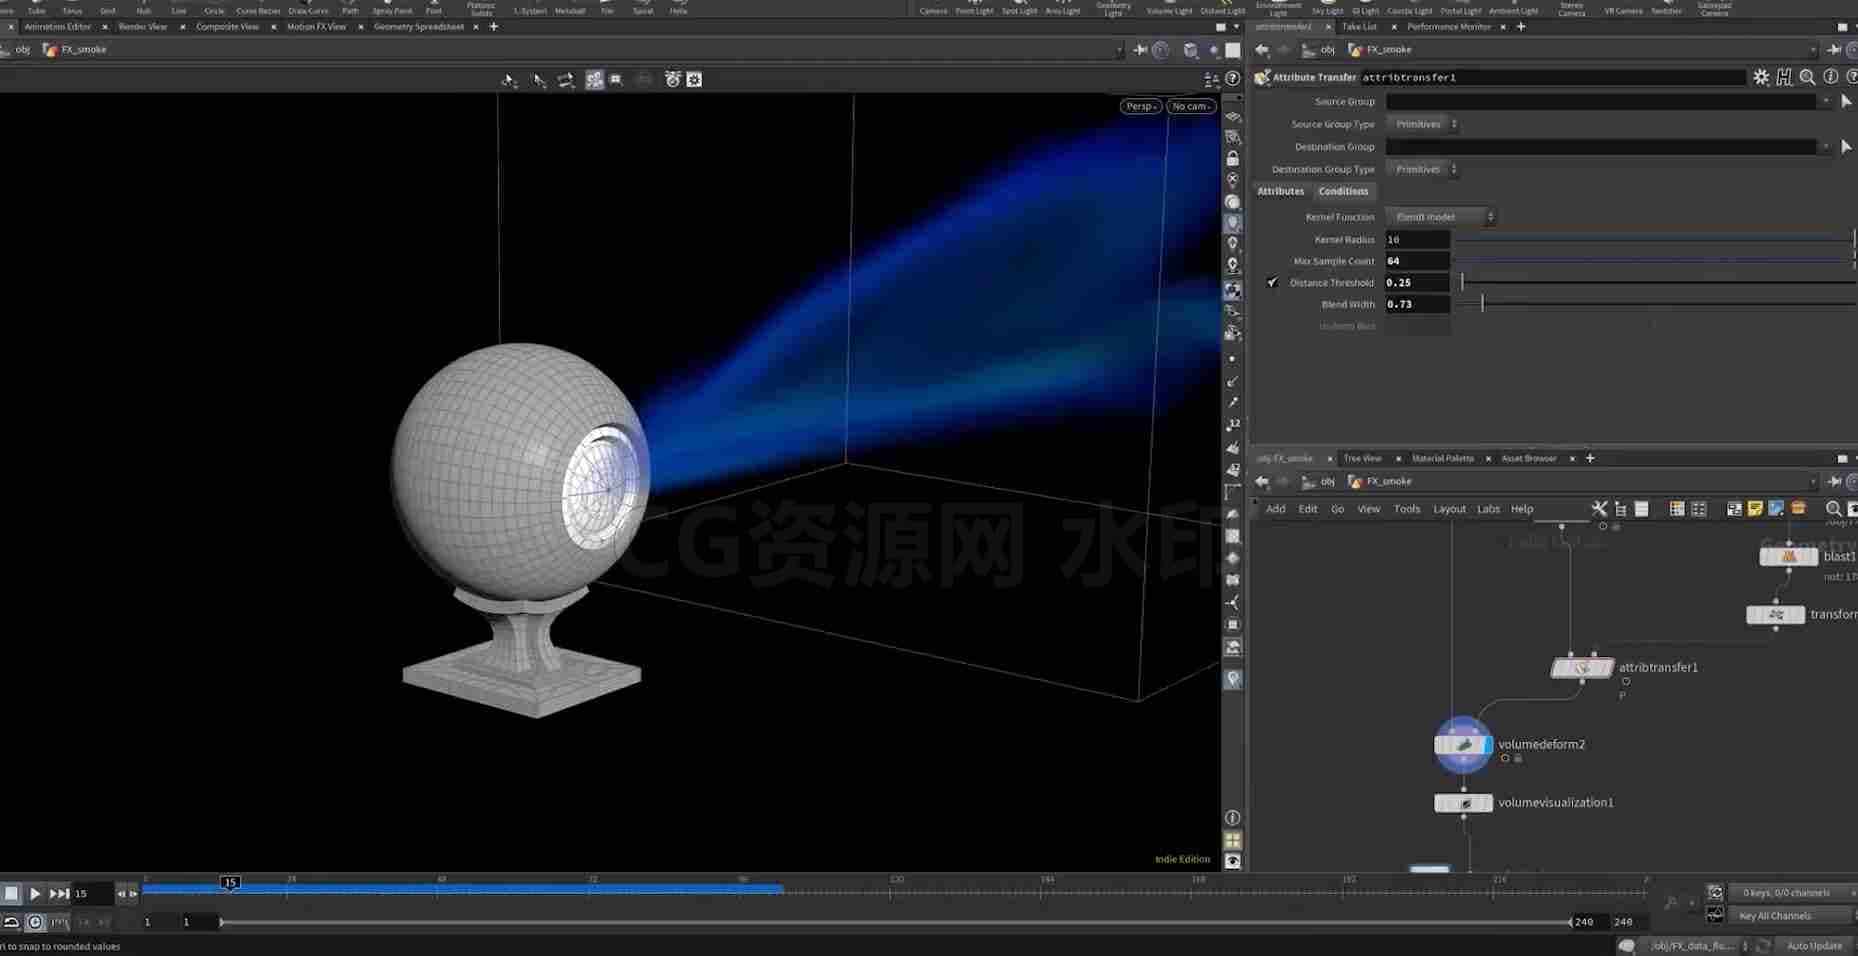This screenshot has width=1858, height=956.
Task: Click the search magnifier in the parameter header
Action: pos(1807,77)
